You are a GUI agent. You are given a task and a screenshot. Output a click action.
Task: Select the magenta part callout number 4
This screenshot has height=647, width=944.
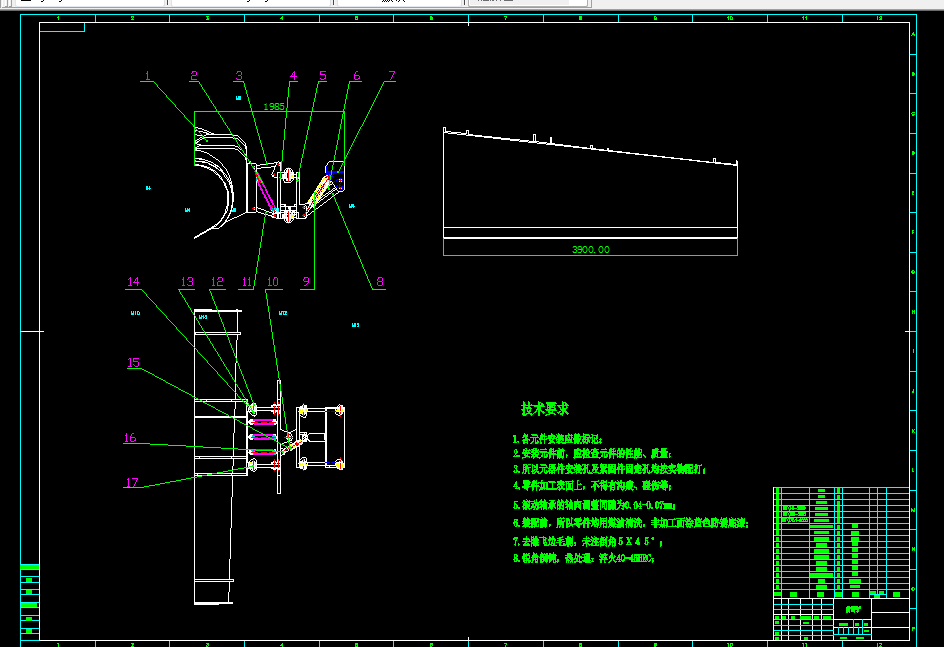pos(293,76)
